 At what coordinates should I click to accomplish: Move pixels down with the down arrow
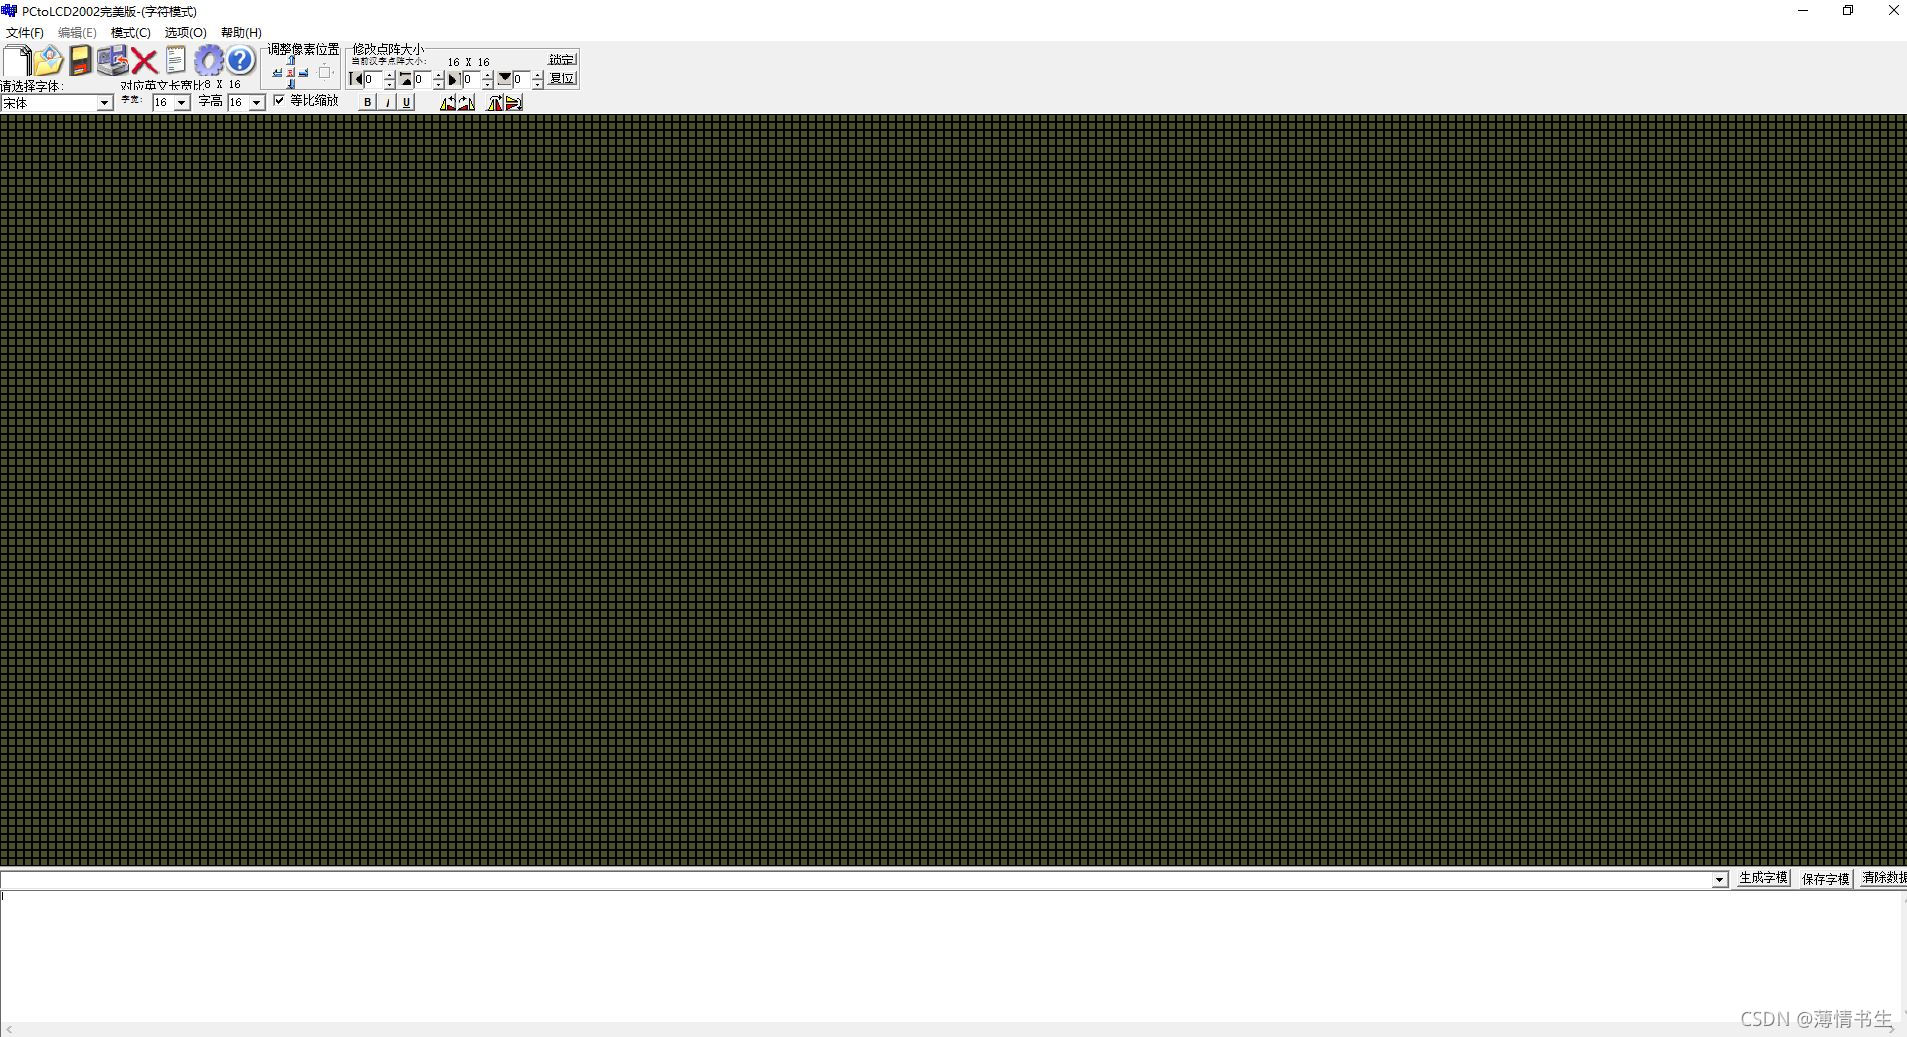click(x=291, y=85)
